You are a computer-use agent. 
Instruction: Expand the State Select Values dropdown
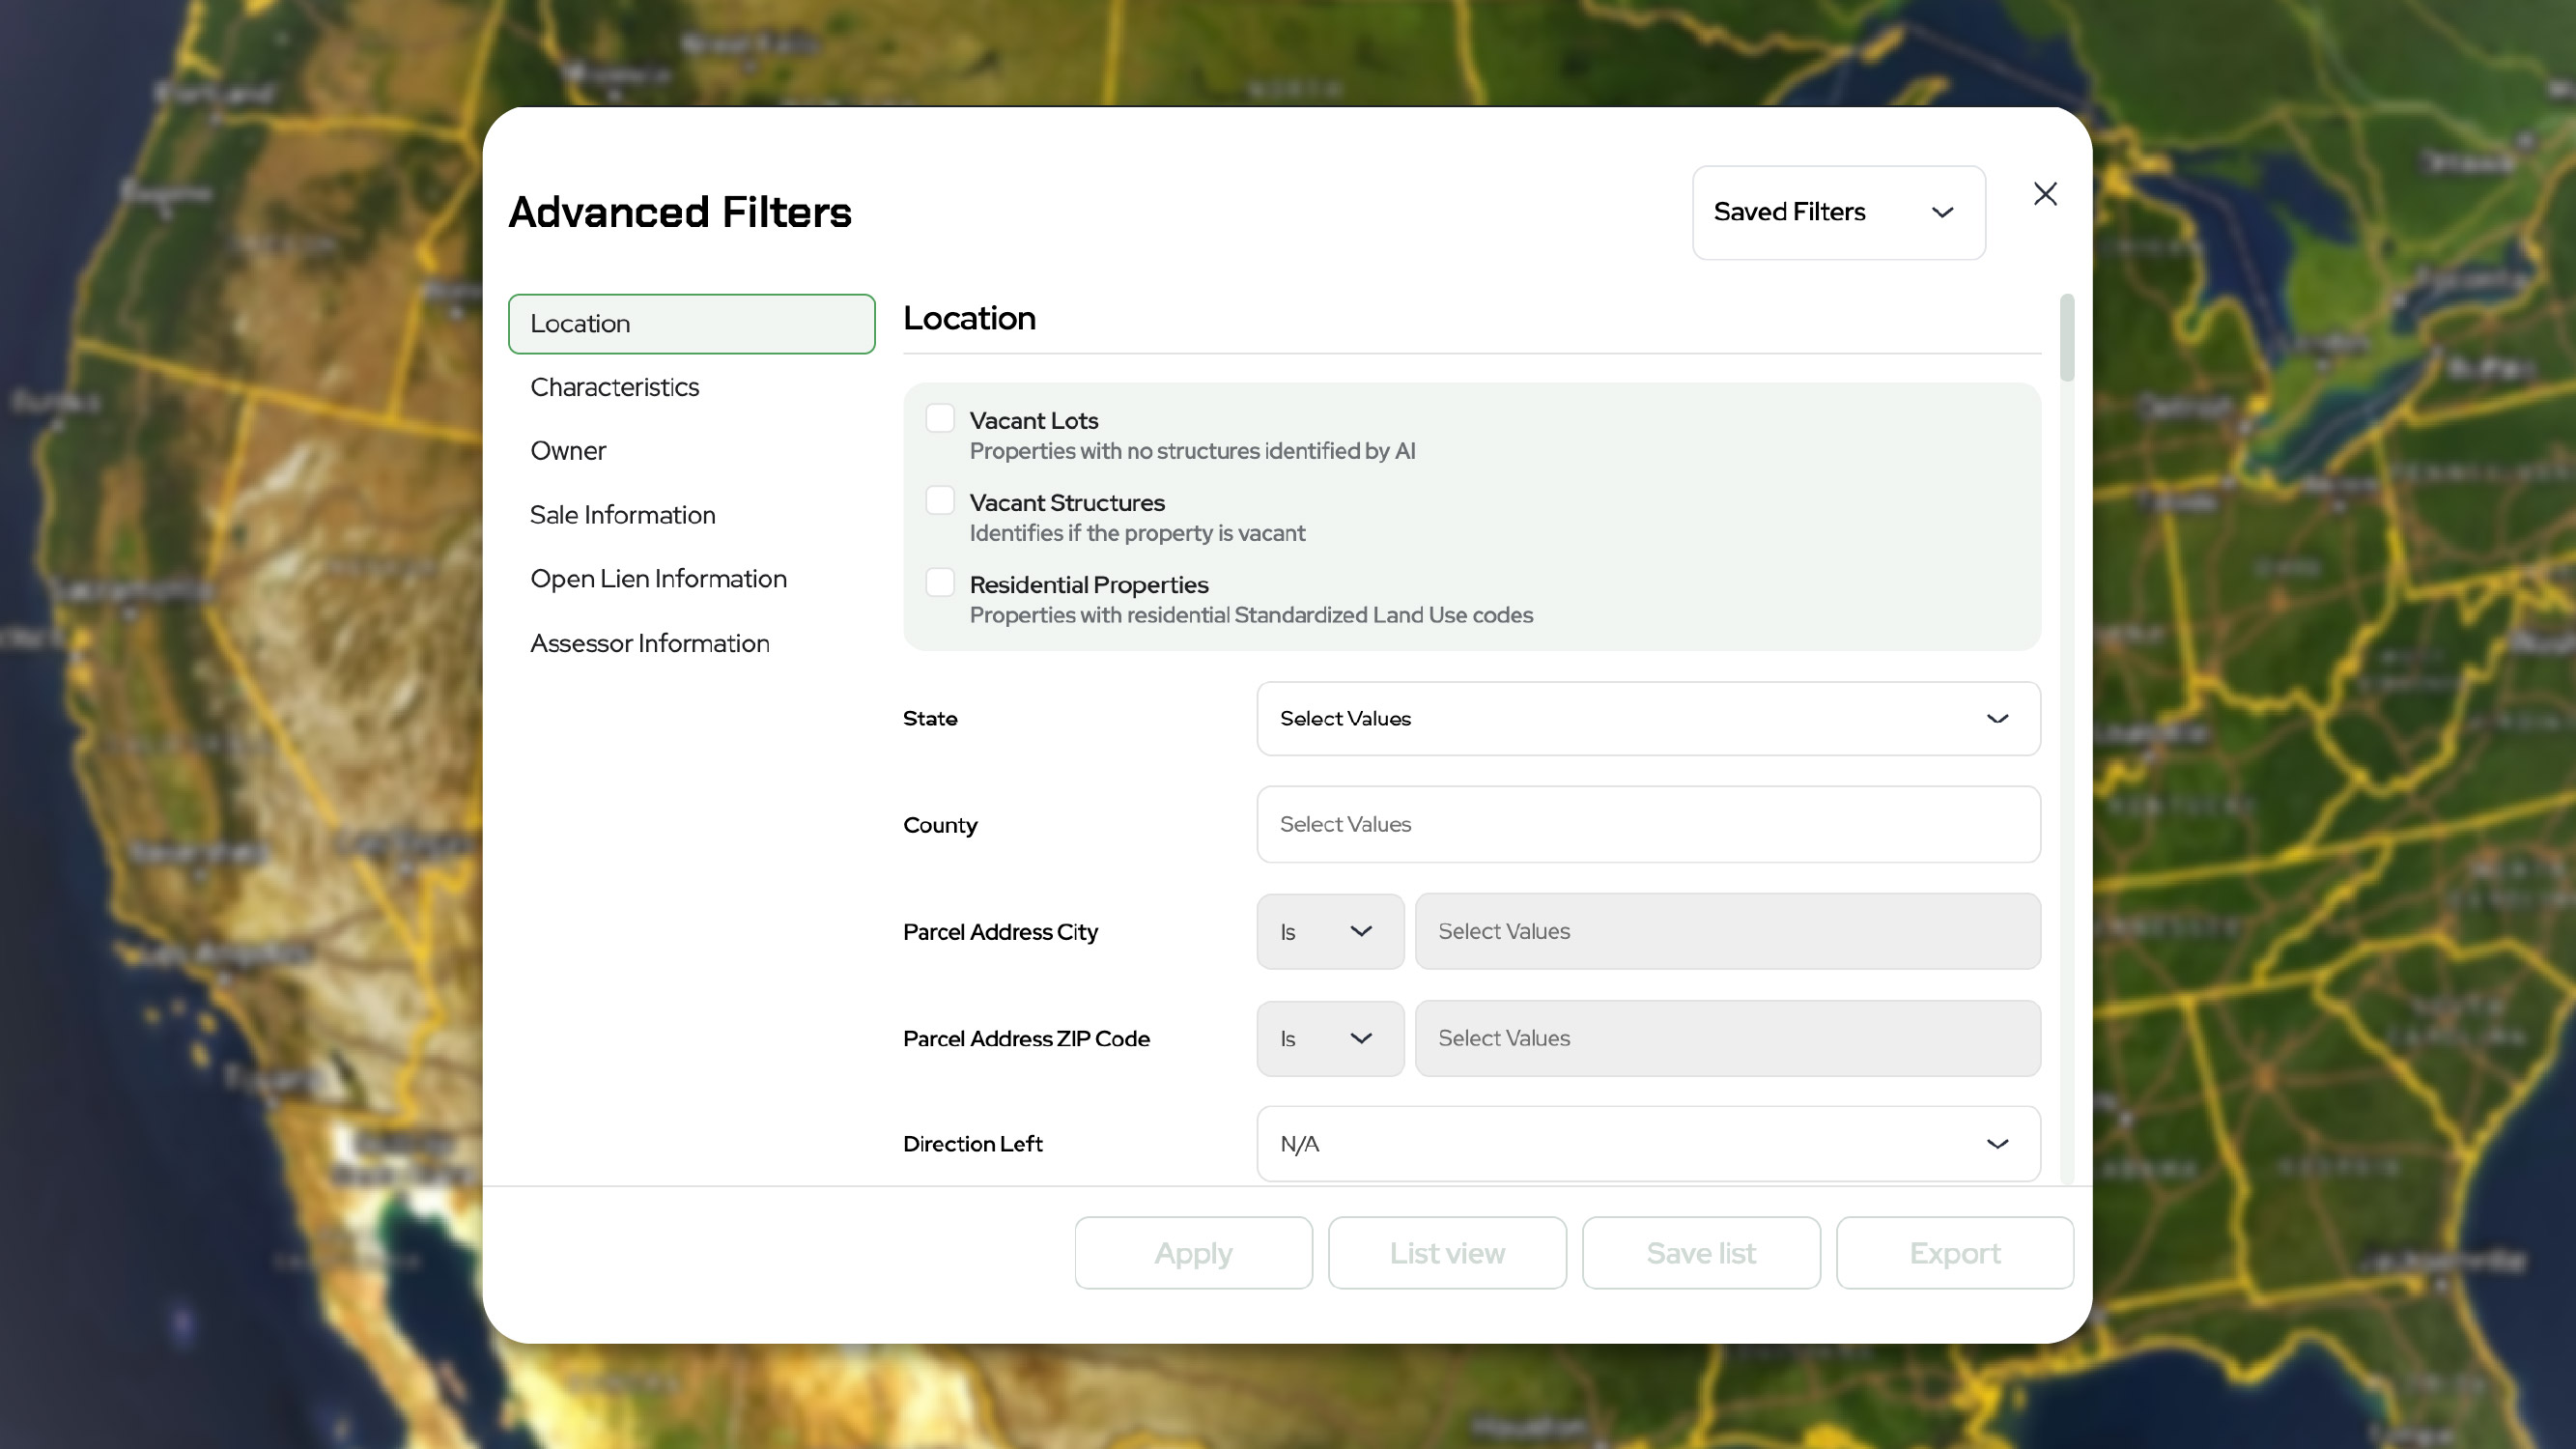click(x=1648, y=719)
